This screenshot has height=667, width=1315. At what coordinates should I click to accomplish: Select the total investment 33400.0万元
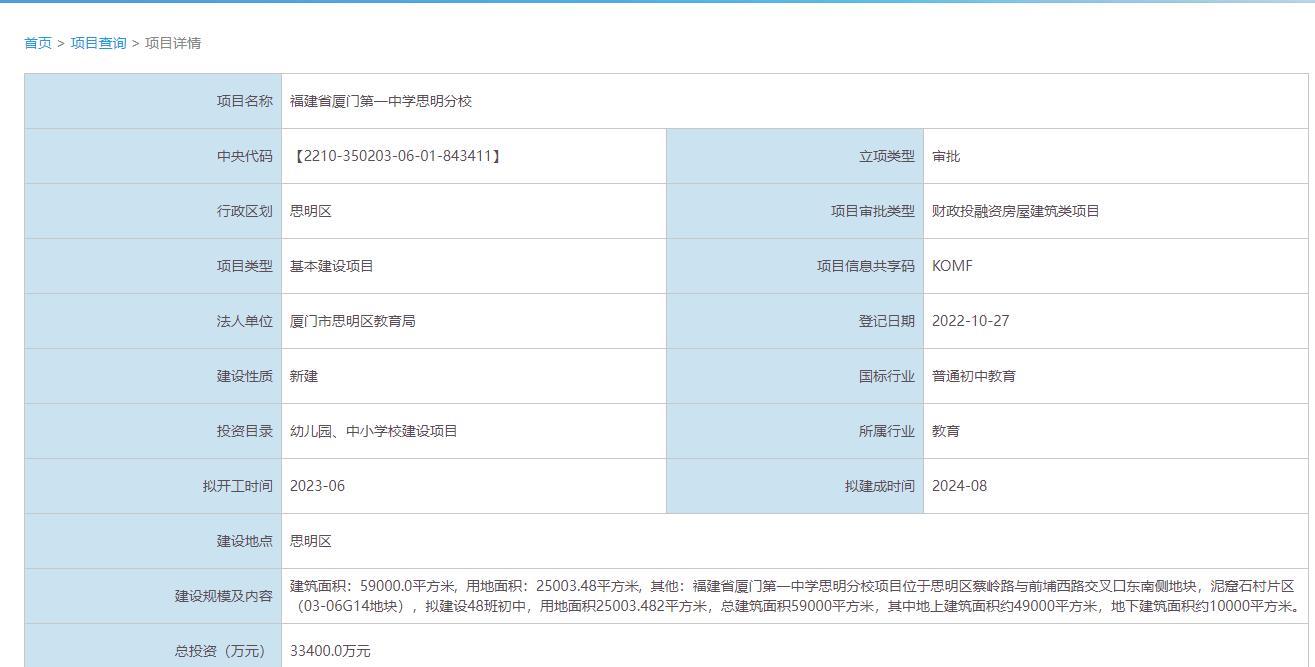[x=330, y=651]
